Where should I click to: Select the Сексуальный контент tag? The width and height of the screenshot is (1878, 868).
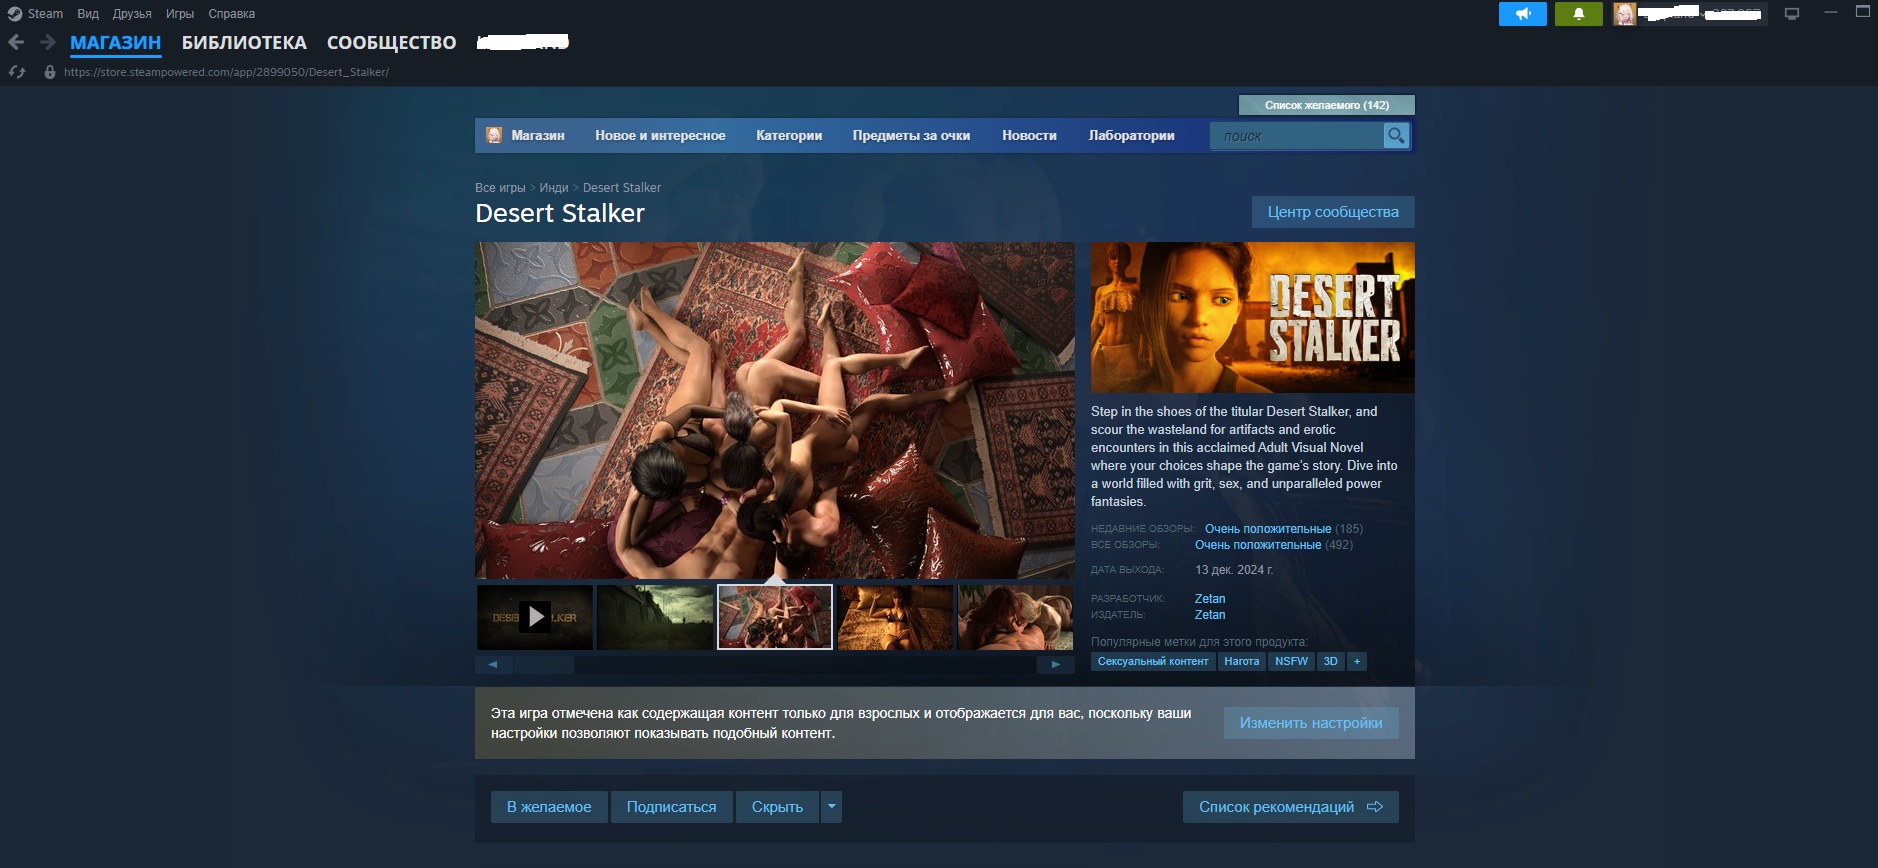[x=1153, y=661]
